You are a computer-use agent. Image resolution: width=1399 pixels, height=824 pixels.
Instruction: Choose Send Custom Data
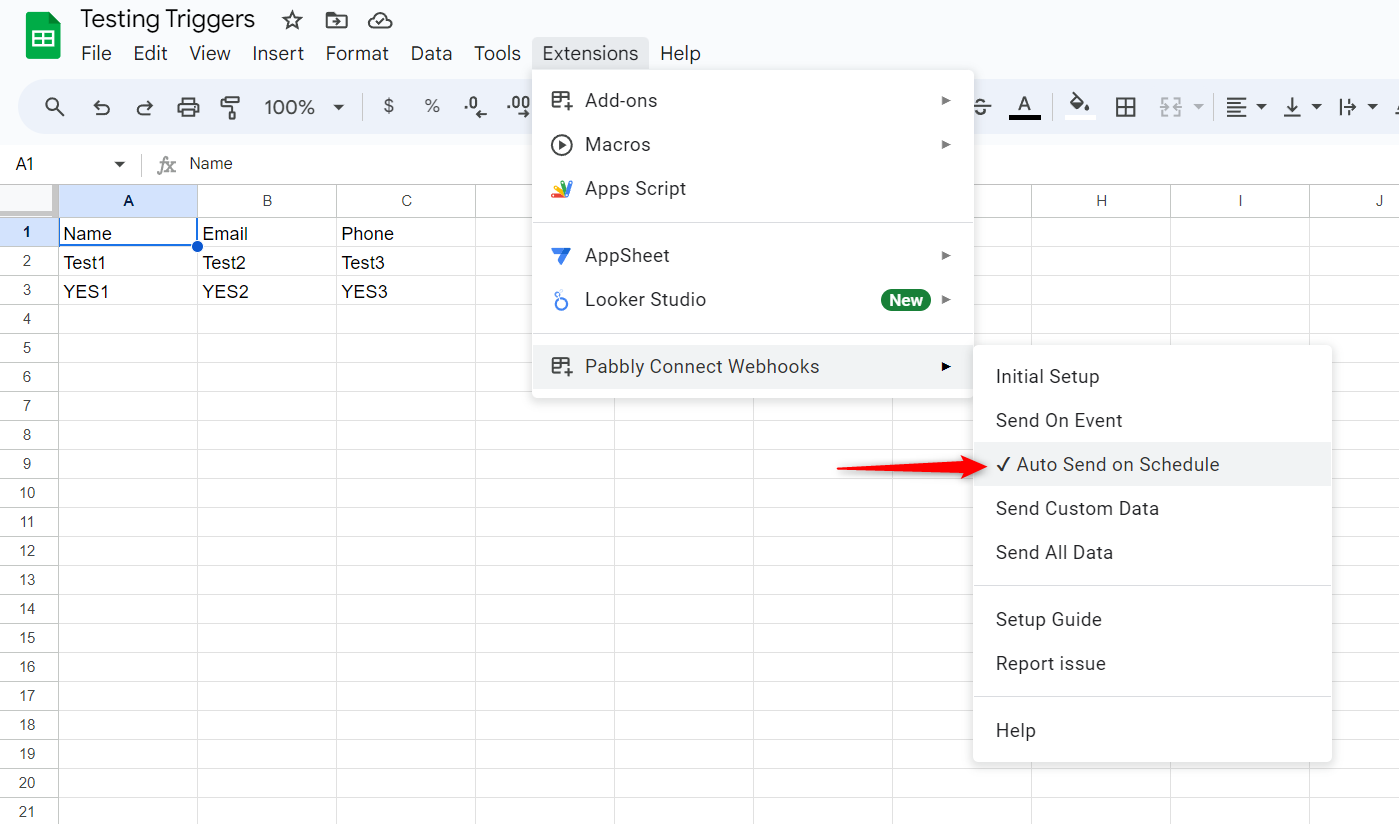click(x=1152, y=509)
